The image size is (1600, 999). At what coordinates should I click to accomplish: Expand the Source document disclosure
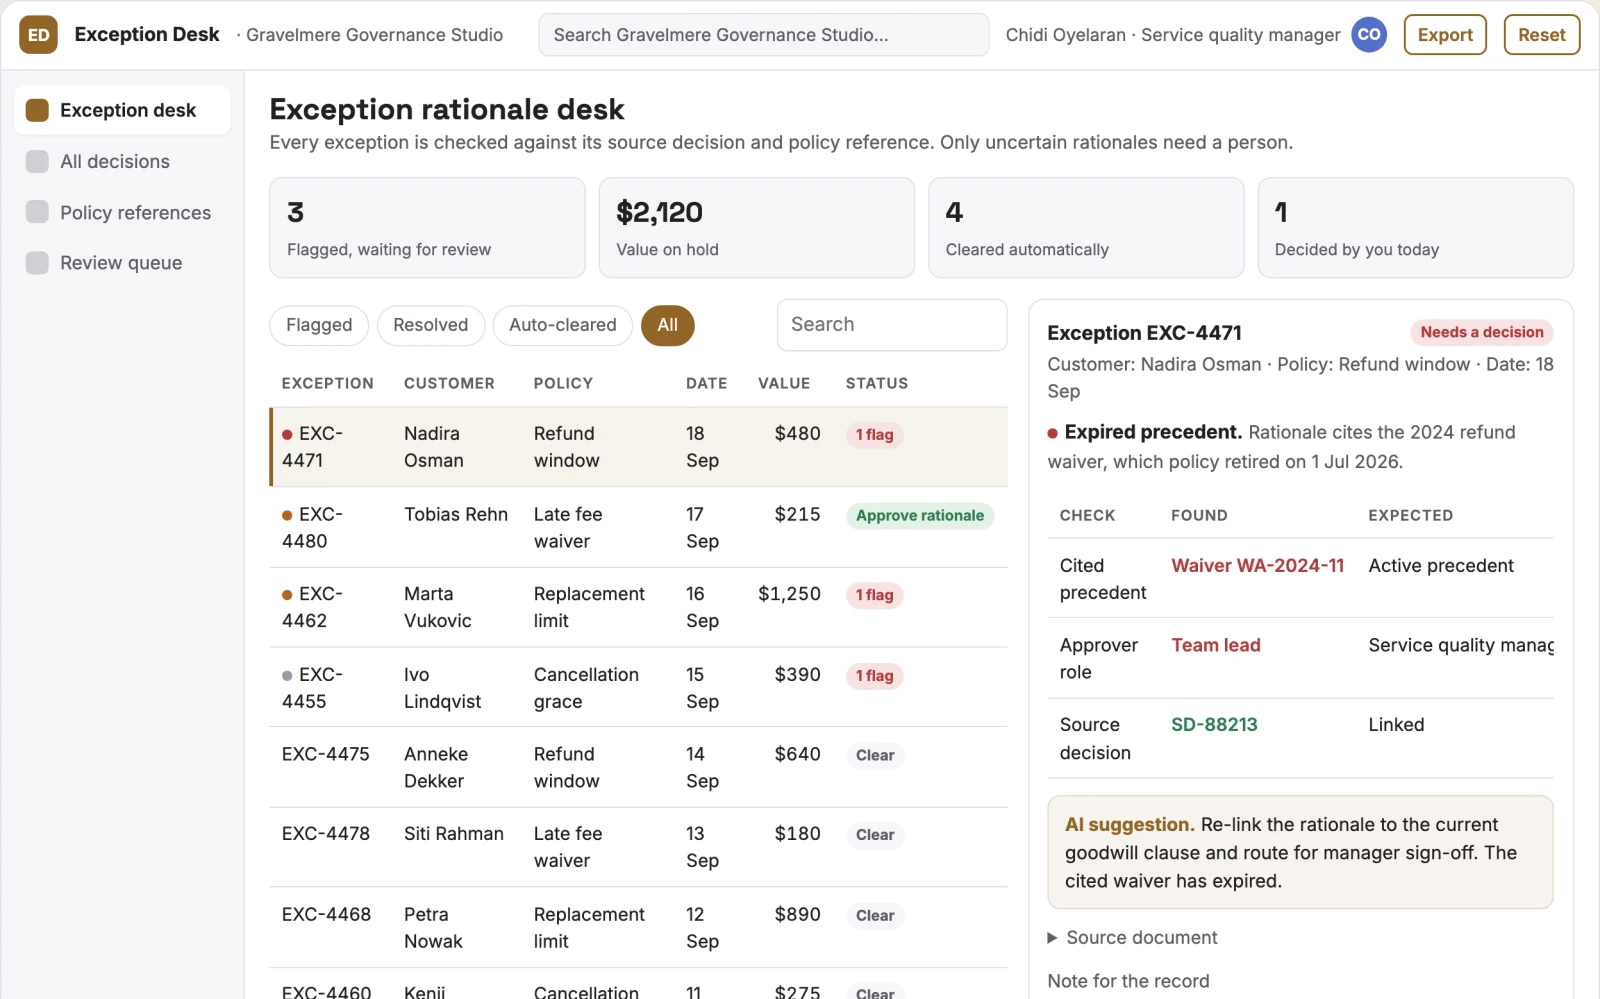1131,938
